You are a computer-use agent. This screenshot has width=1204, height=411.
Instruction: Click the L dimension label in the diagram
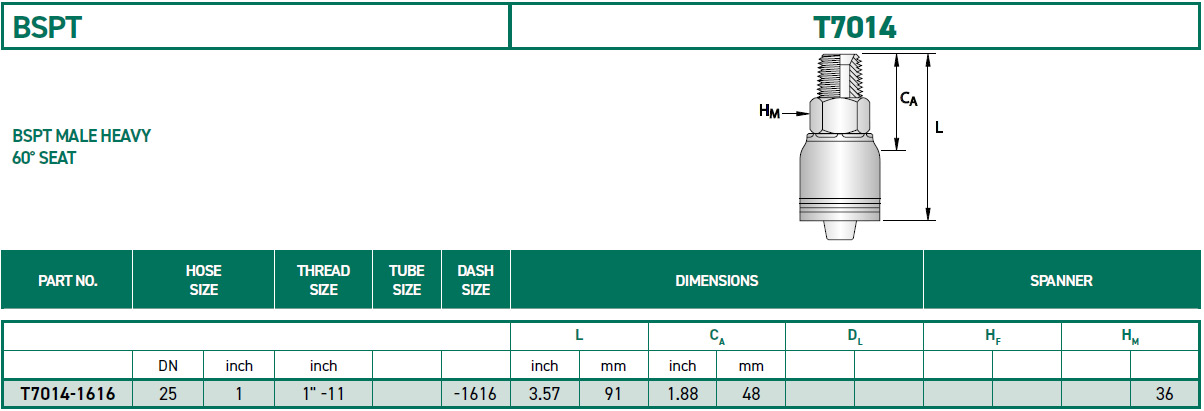coord(939,128)
